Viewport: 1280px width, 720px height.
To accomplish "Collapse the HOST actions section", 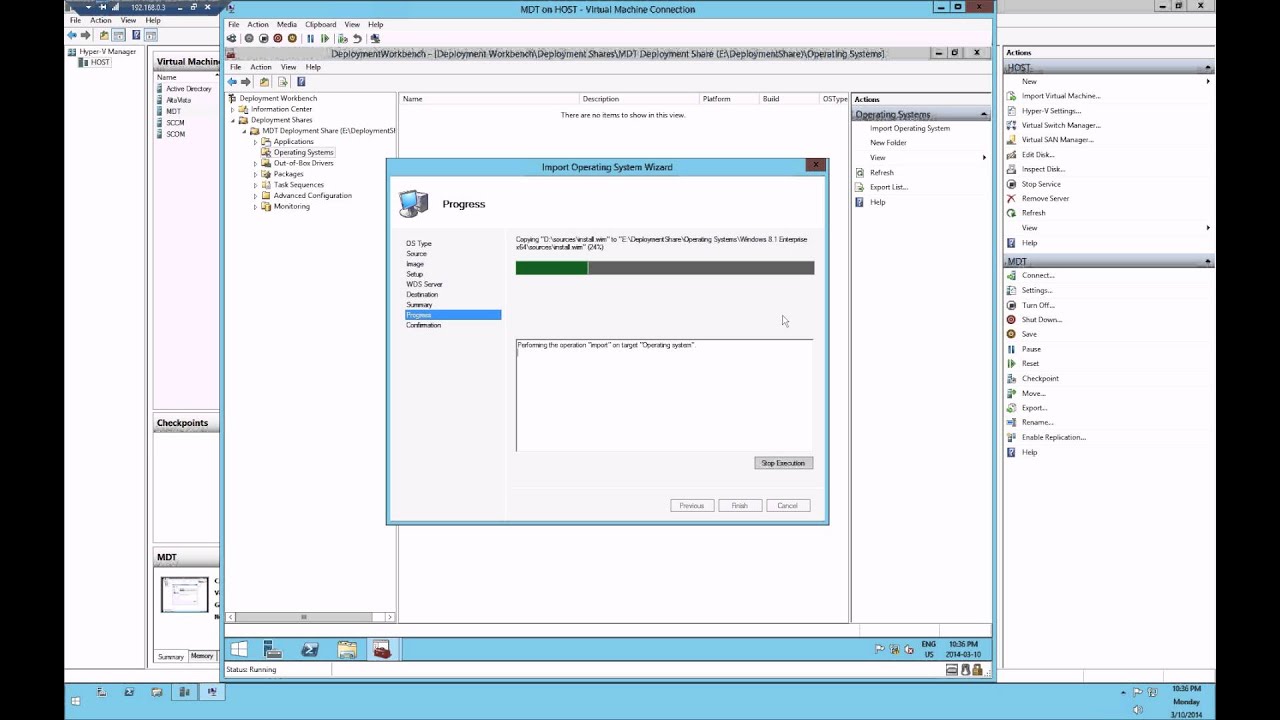I will pyautogui.click(x=1208, y=68).
